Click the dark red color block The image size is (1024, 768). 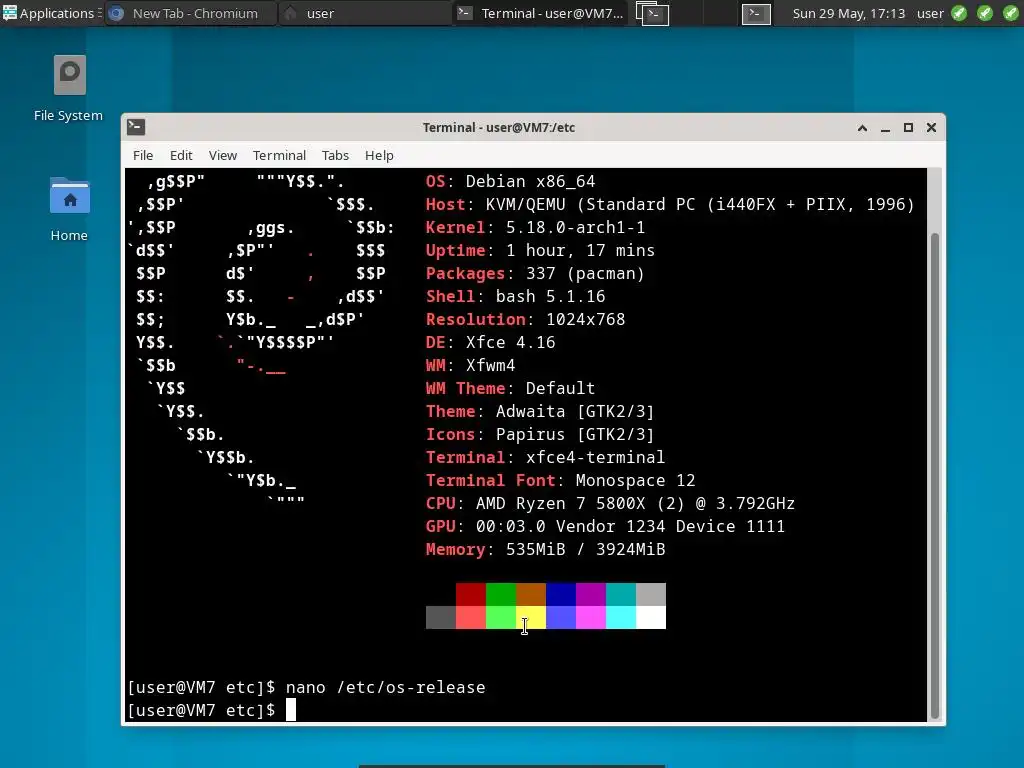click(471, 594)
